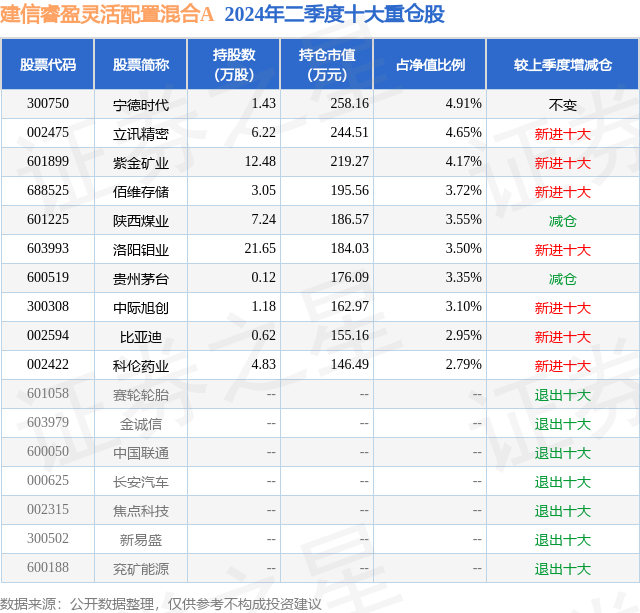Image resolution: width=640 pixels, height=613 pixels.
Task: Click 减仓 status in 贵州茅台 row
Action: (x=563, y=279)
